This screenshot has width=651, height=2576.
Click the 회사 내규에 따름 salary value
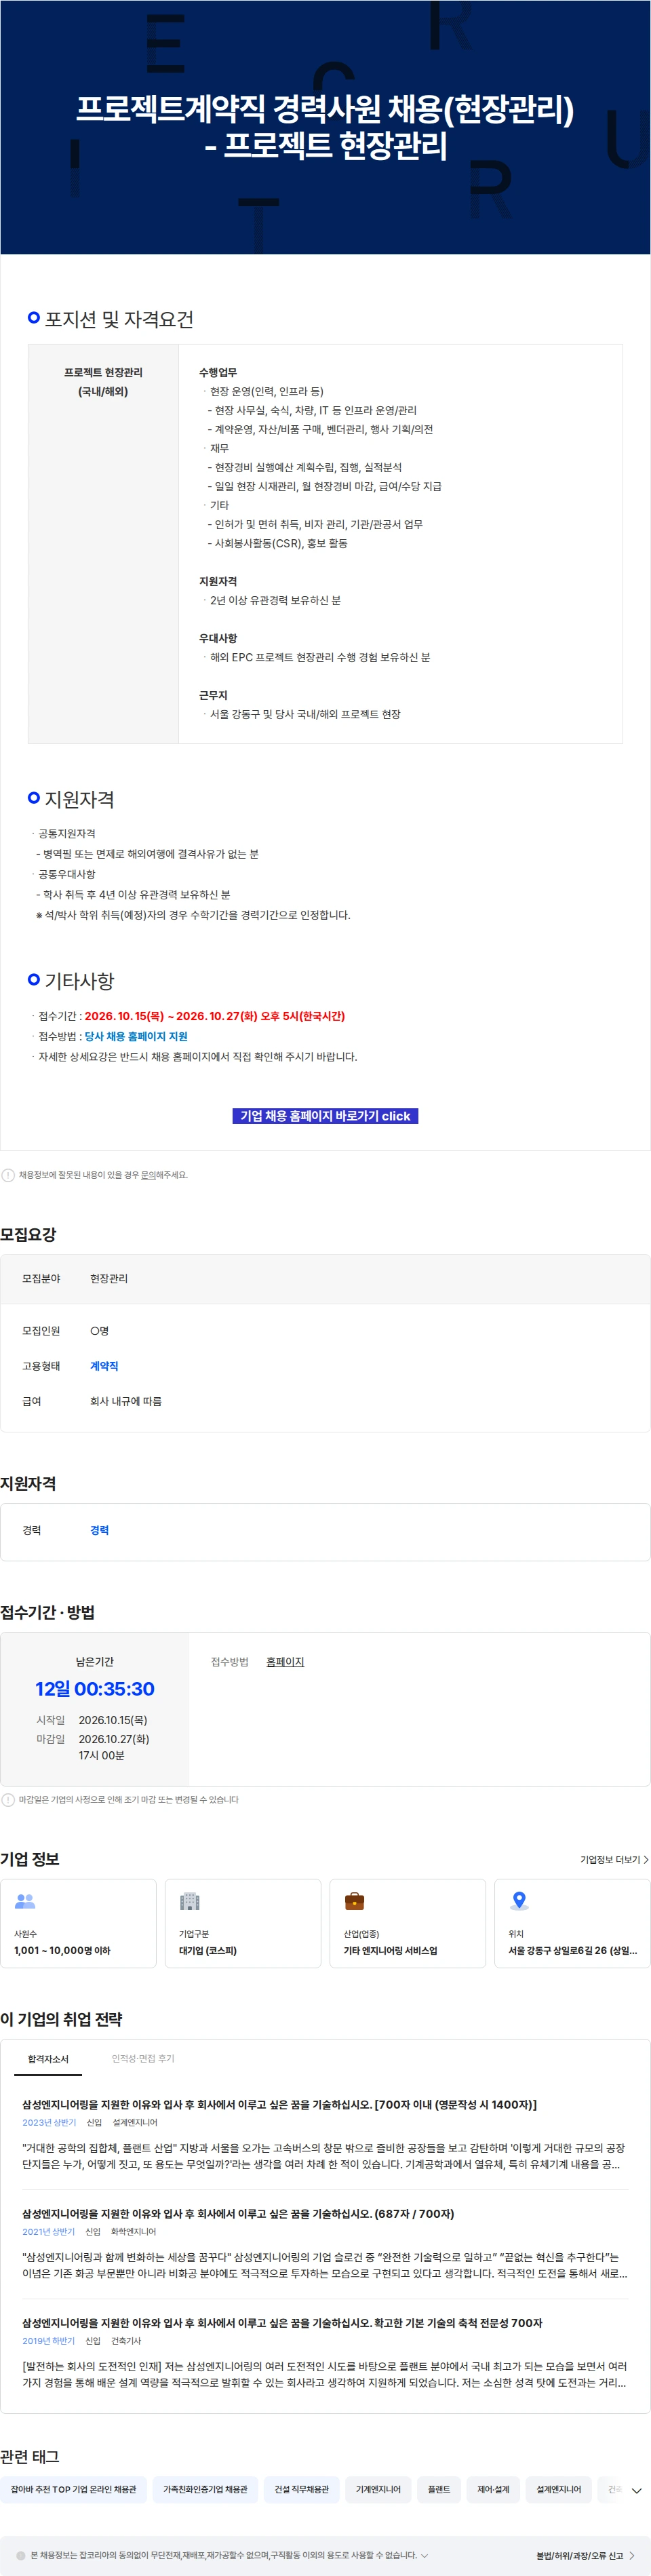tap(126, 1401)
